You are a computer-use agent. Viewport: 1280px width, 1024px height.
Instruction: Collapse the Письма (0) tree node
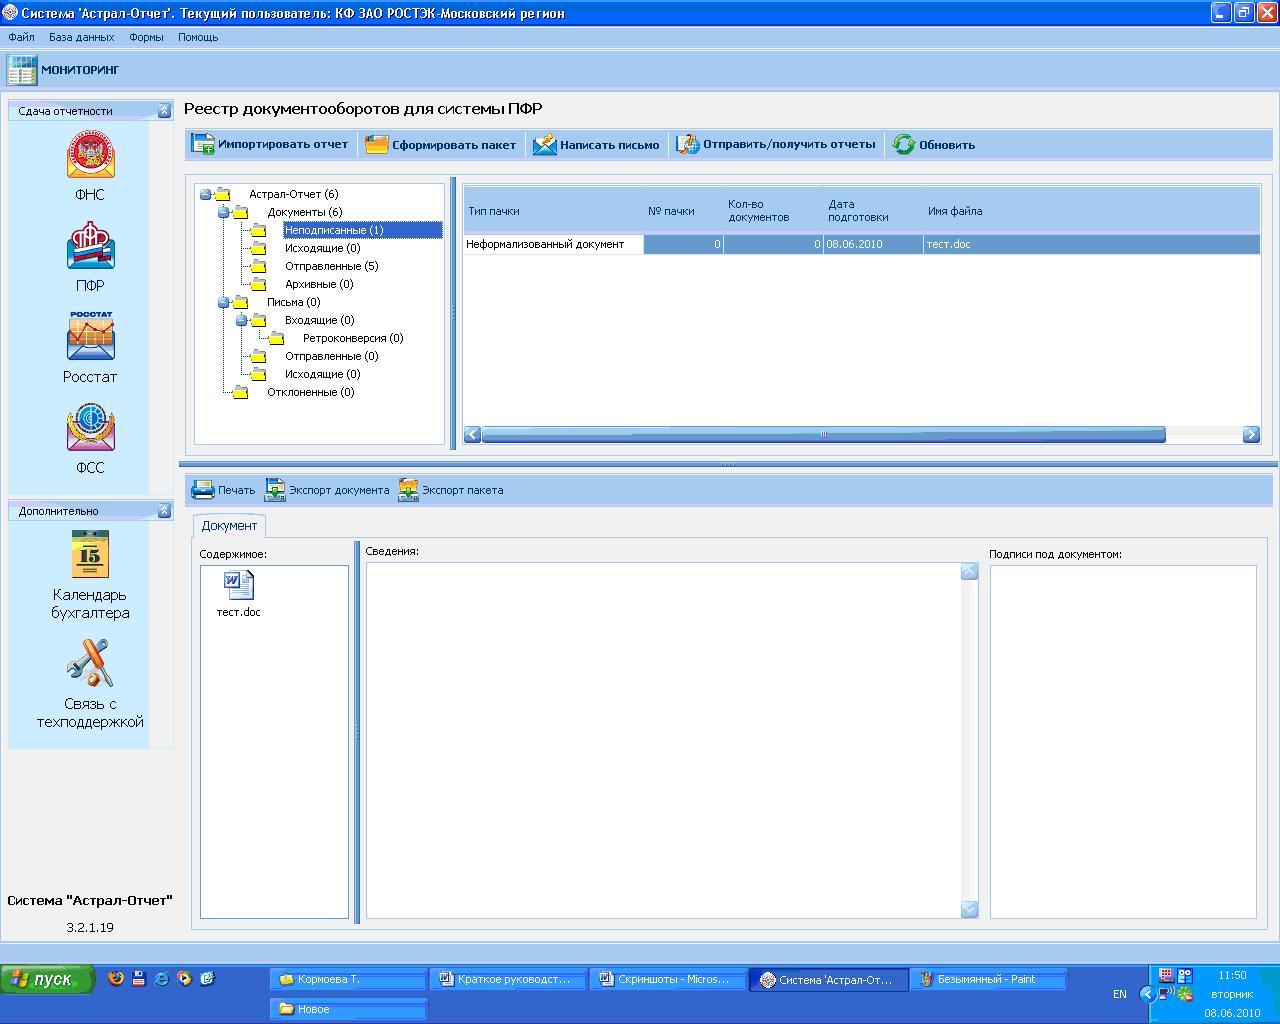pos(223,302)
